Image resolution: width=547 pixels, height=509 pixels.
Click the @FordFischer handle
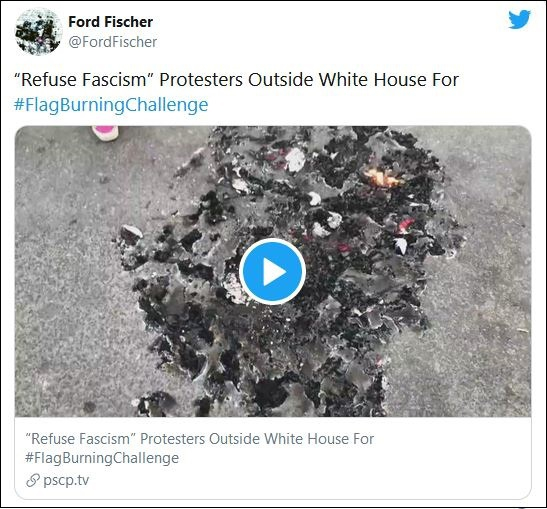[113, 42]
